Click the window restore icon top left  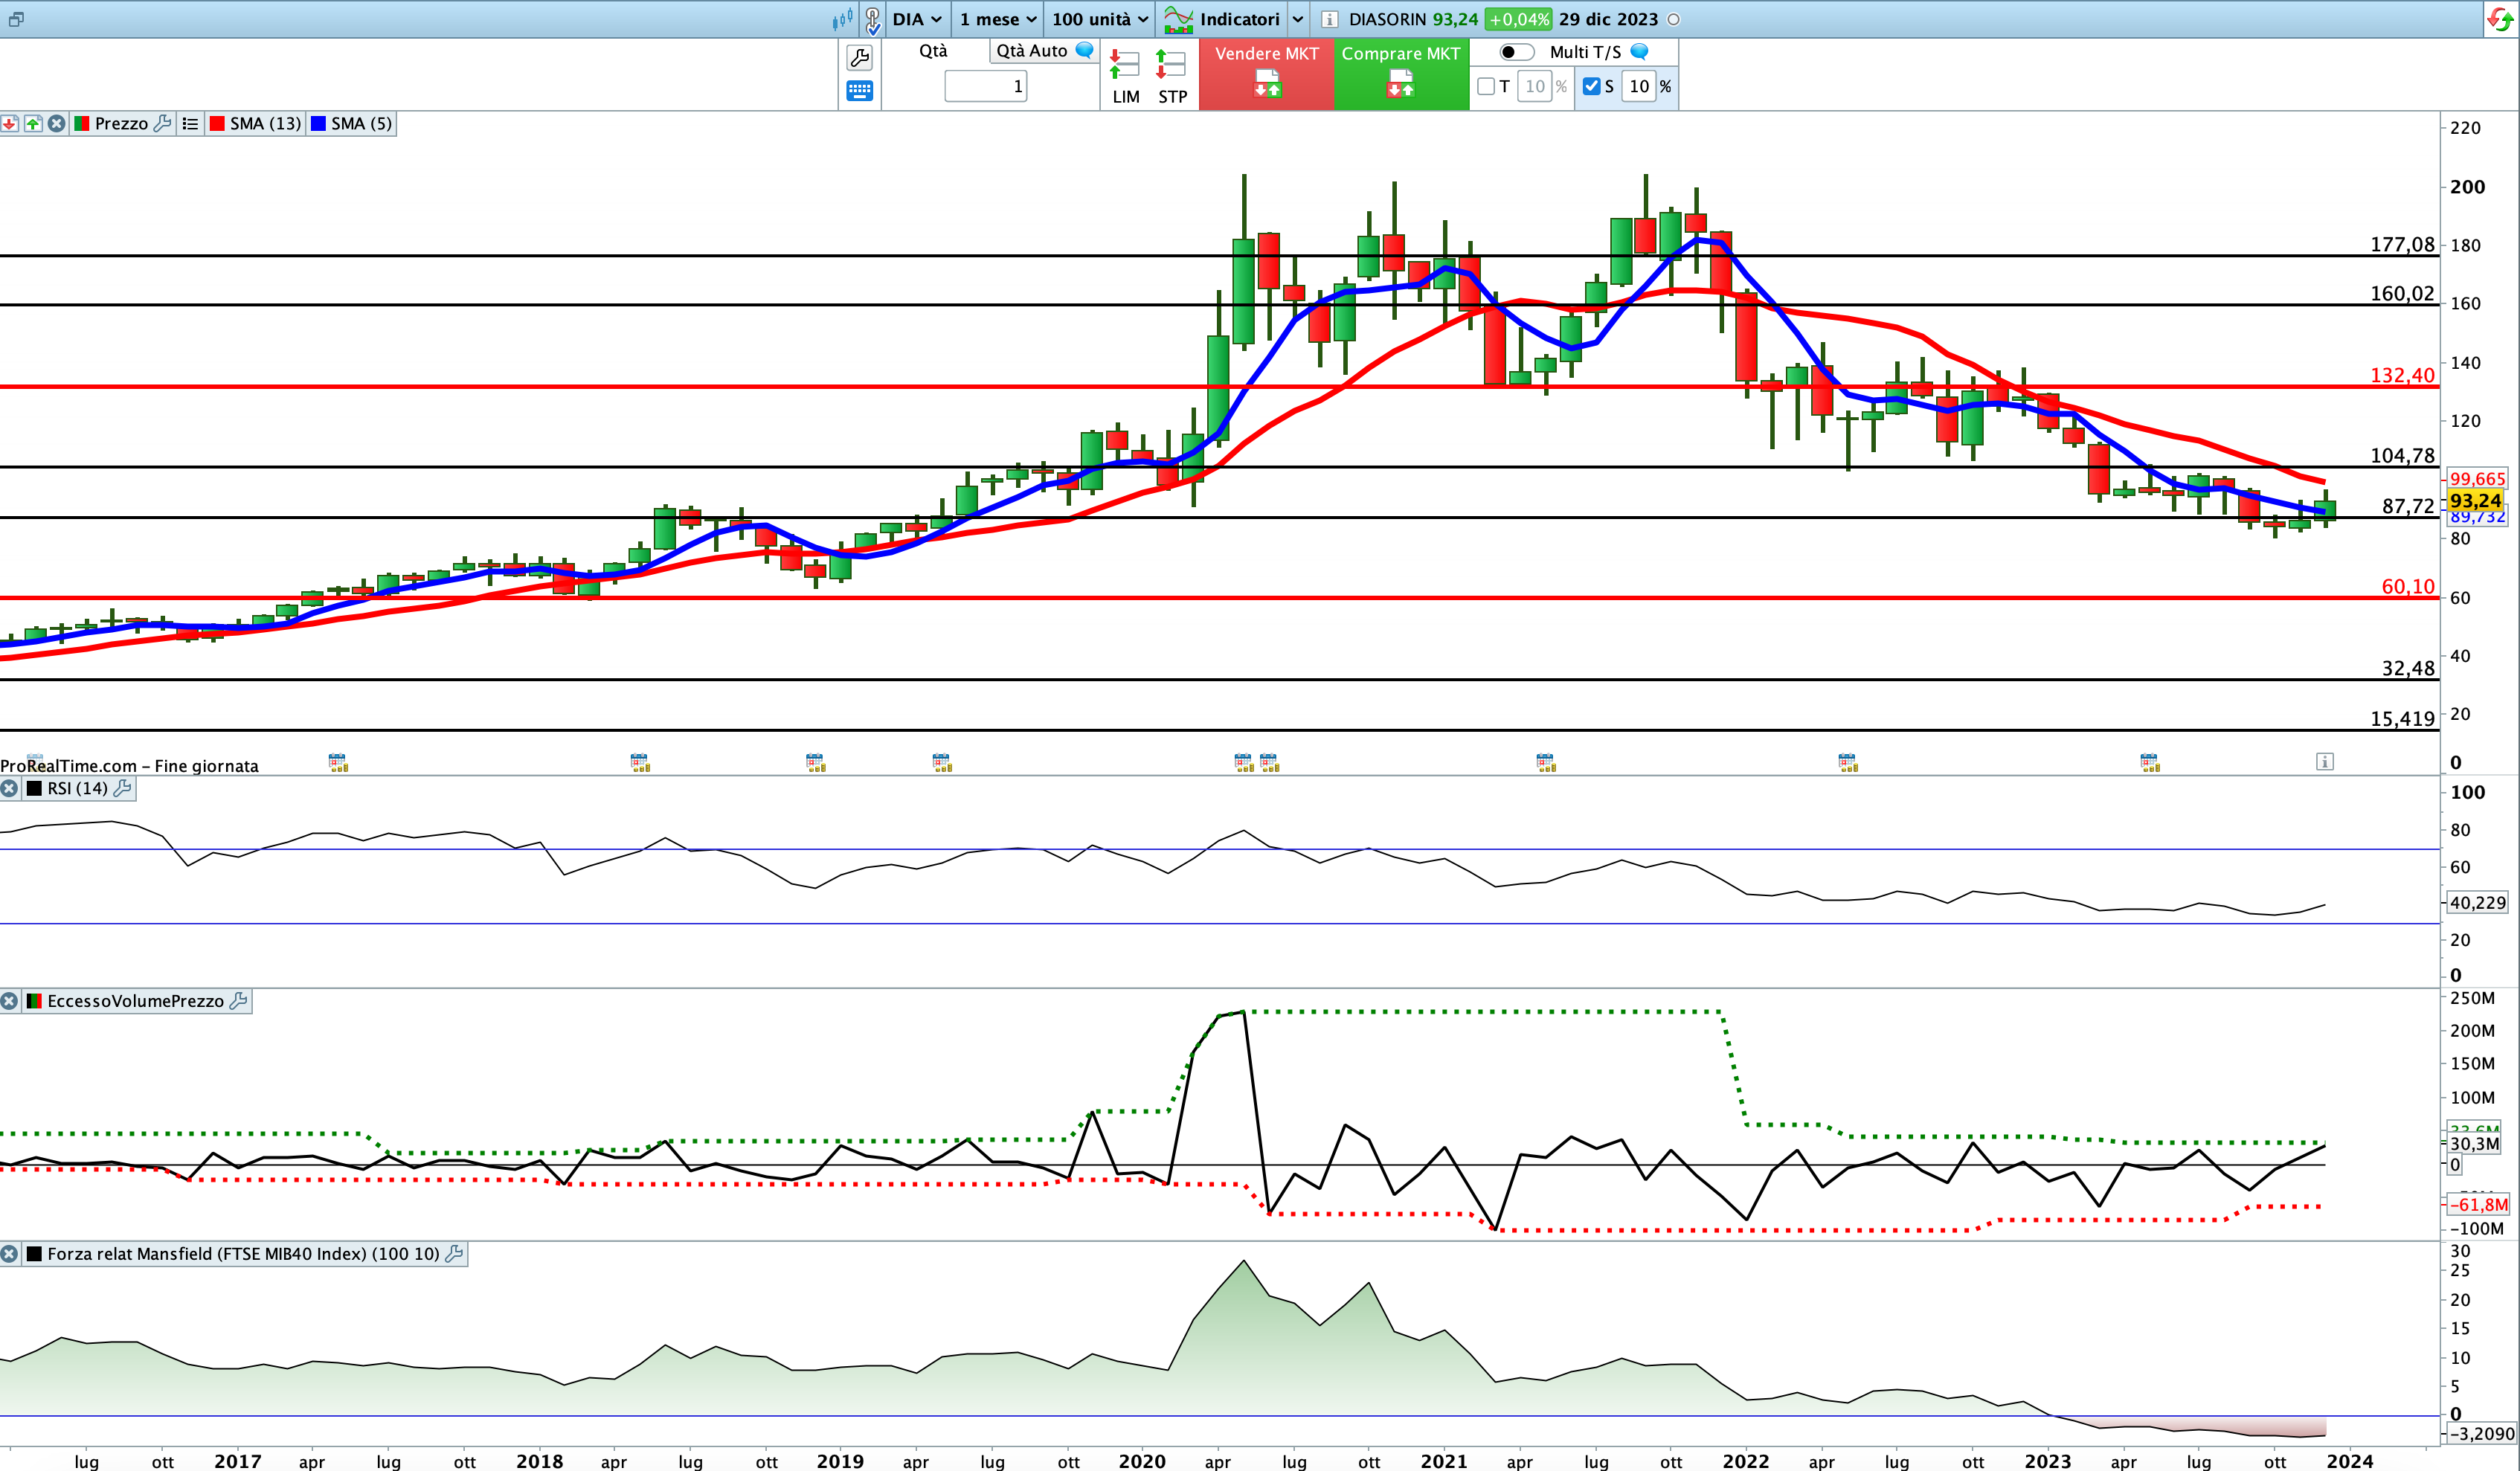point(16,19)
